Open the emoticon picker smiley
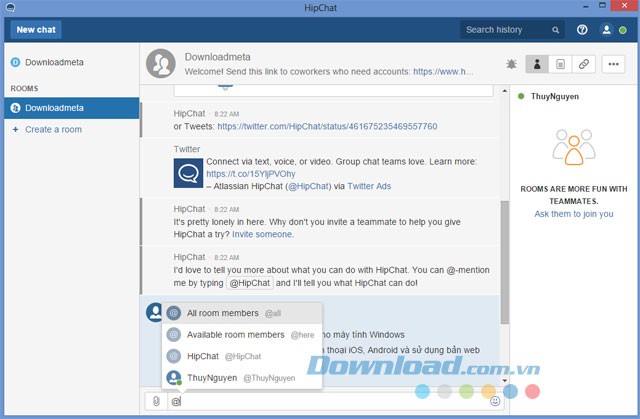Screen dimensions: 640x419 [495, 401]
